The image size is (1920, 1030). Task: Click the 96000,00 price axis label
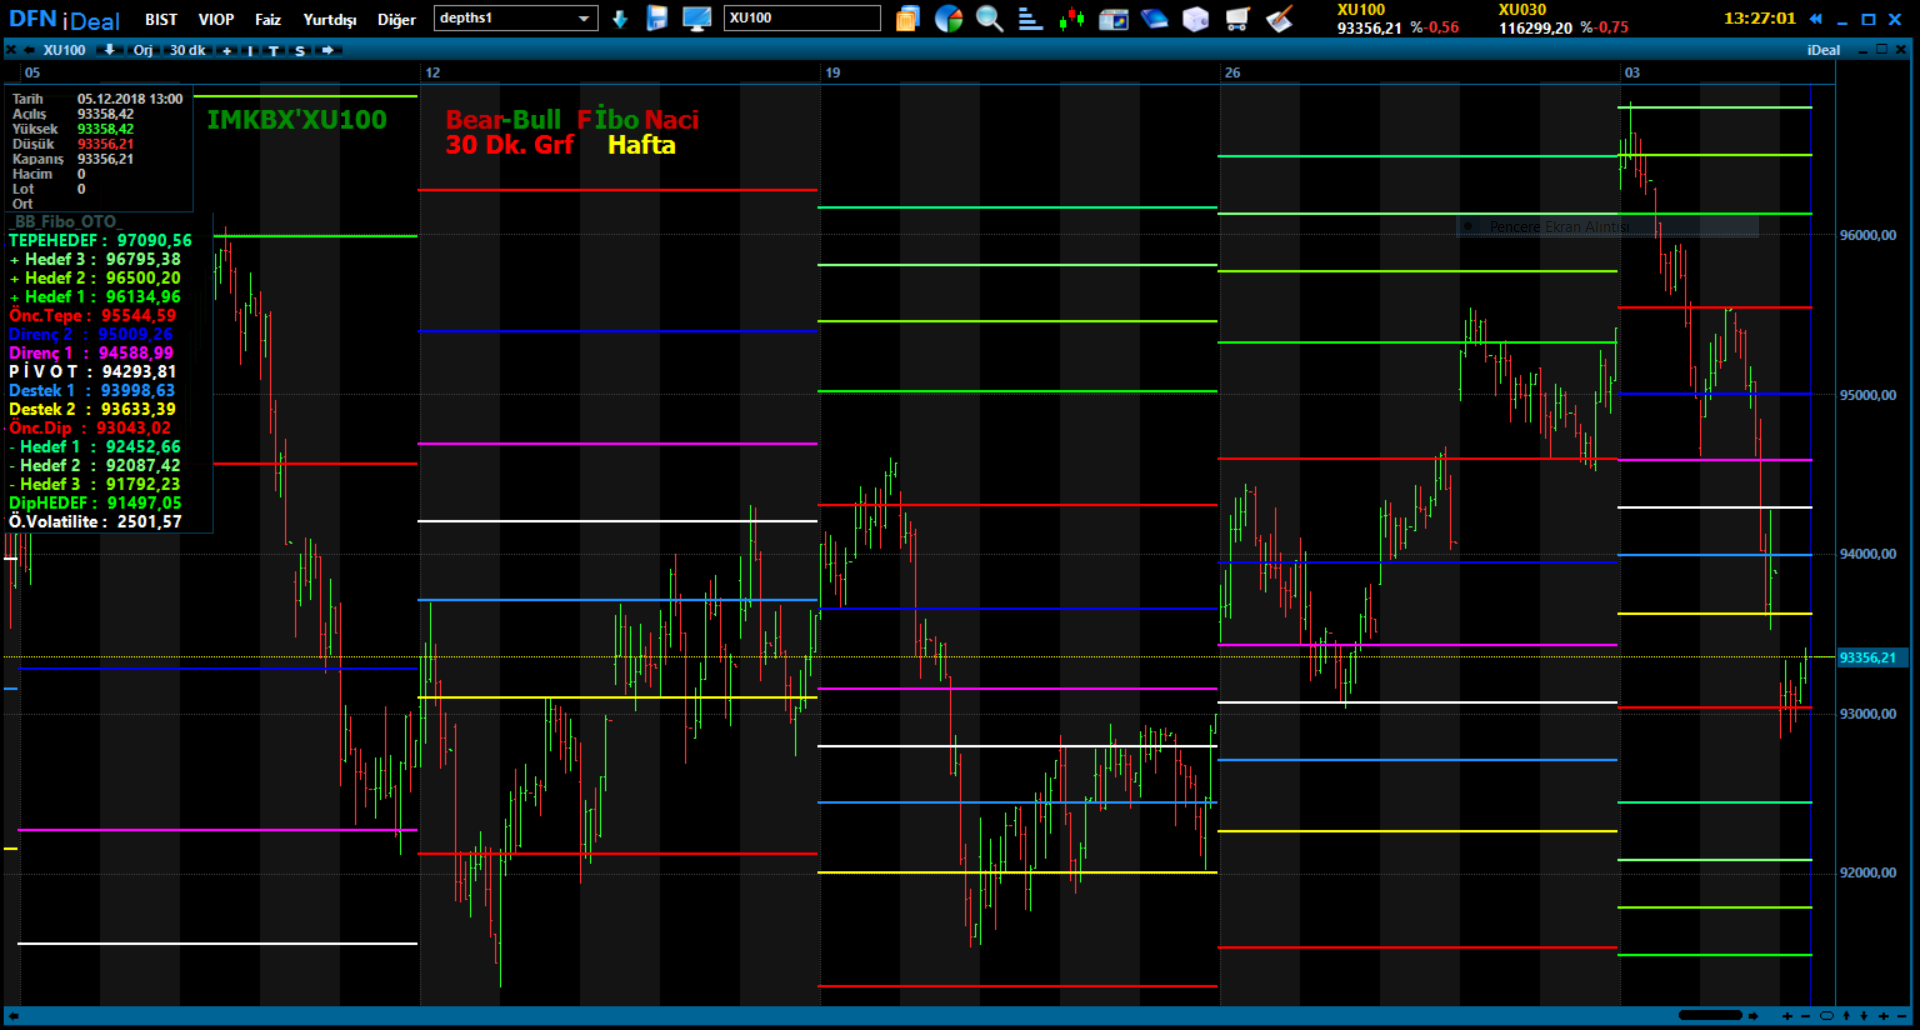pos(1867,235)
